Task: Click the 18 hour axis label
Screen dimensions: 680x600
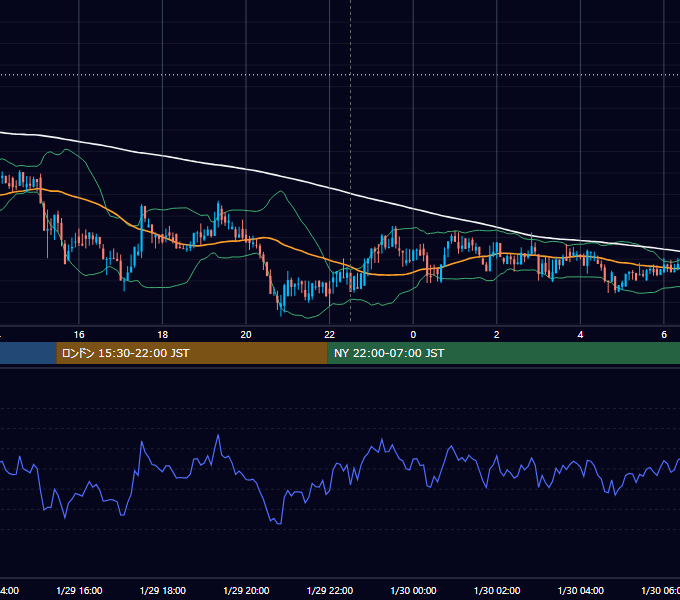Action: coord(163,335)
